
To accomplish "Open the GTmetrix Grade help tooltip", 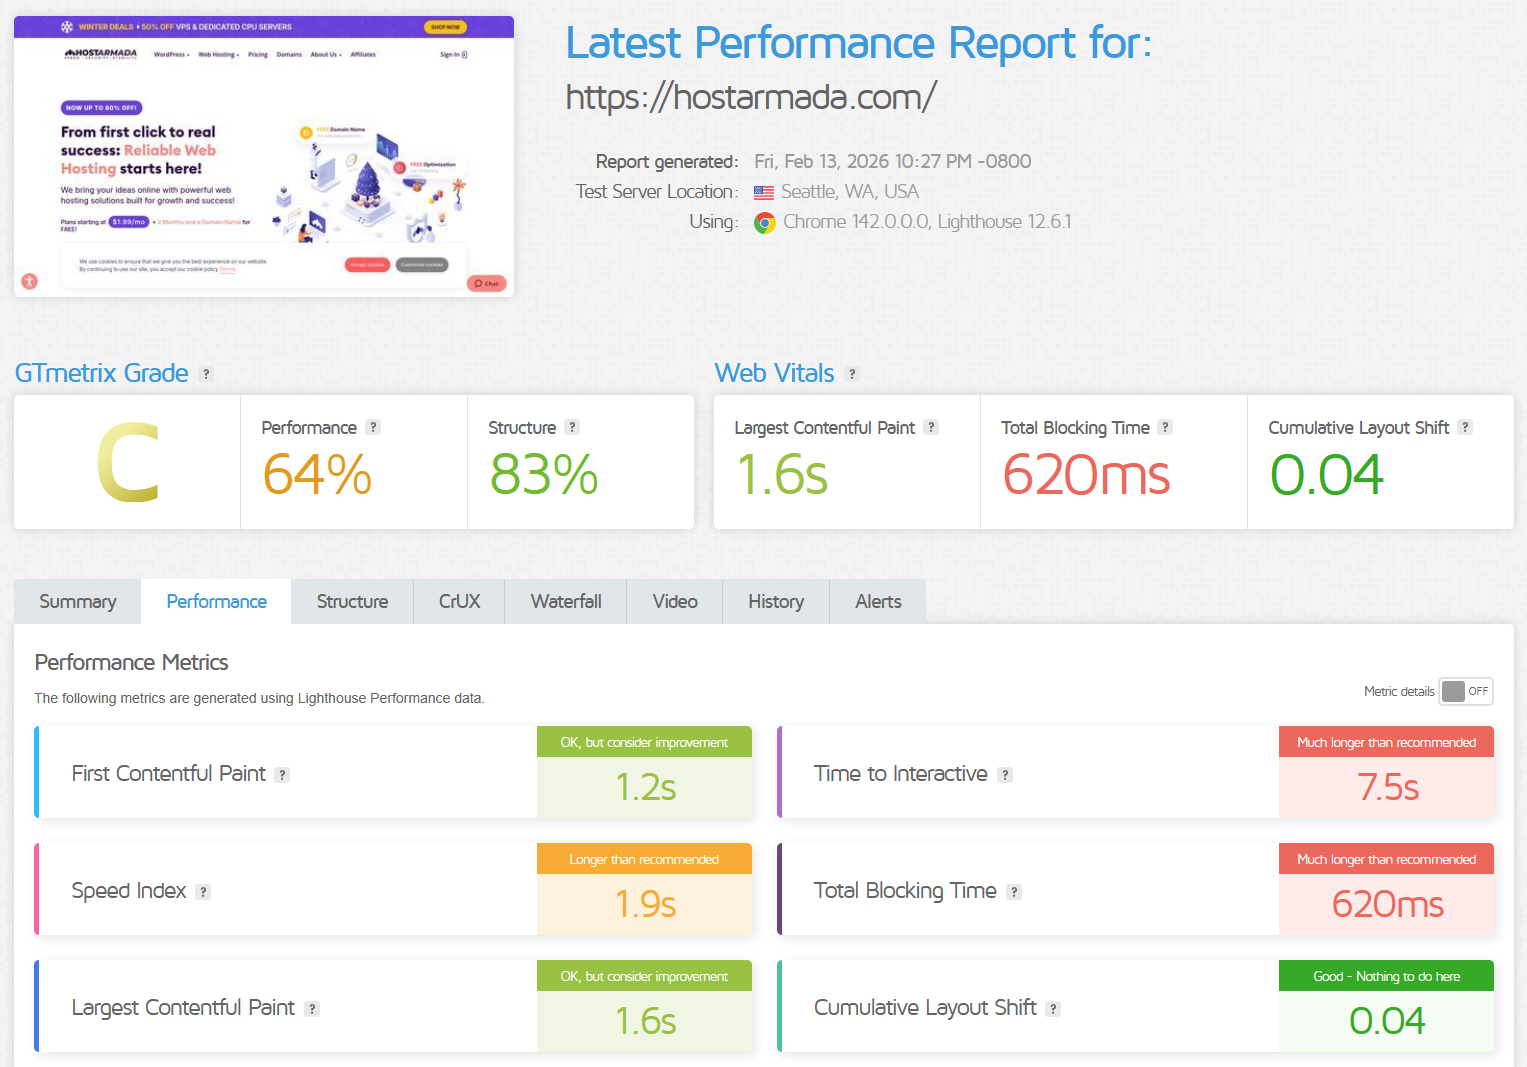I will pyautogui.click(x=207, y=373).
